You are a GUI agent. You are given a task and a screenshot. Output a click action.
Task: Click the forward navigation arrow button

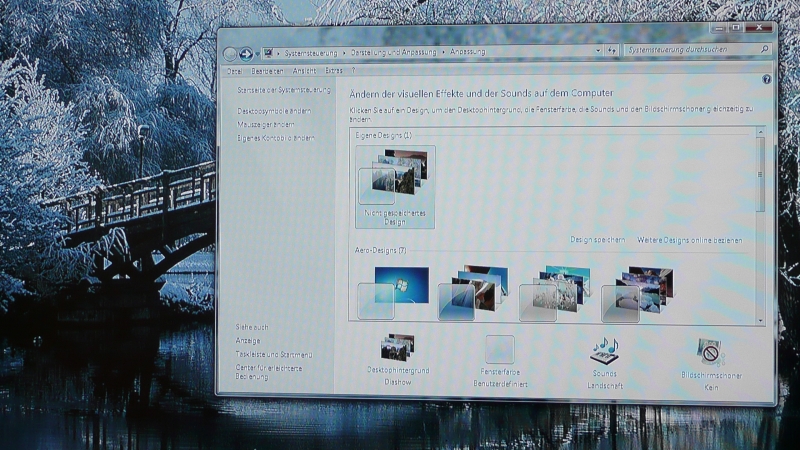pyautogui.click(x=246, y=53)
